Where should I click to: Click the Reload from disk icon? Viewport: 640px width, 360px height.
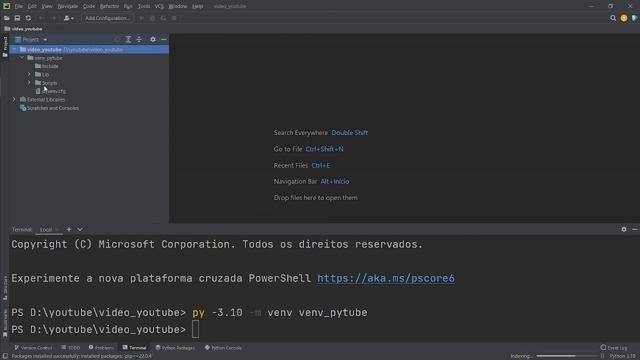pos(28,18)
